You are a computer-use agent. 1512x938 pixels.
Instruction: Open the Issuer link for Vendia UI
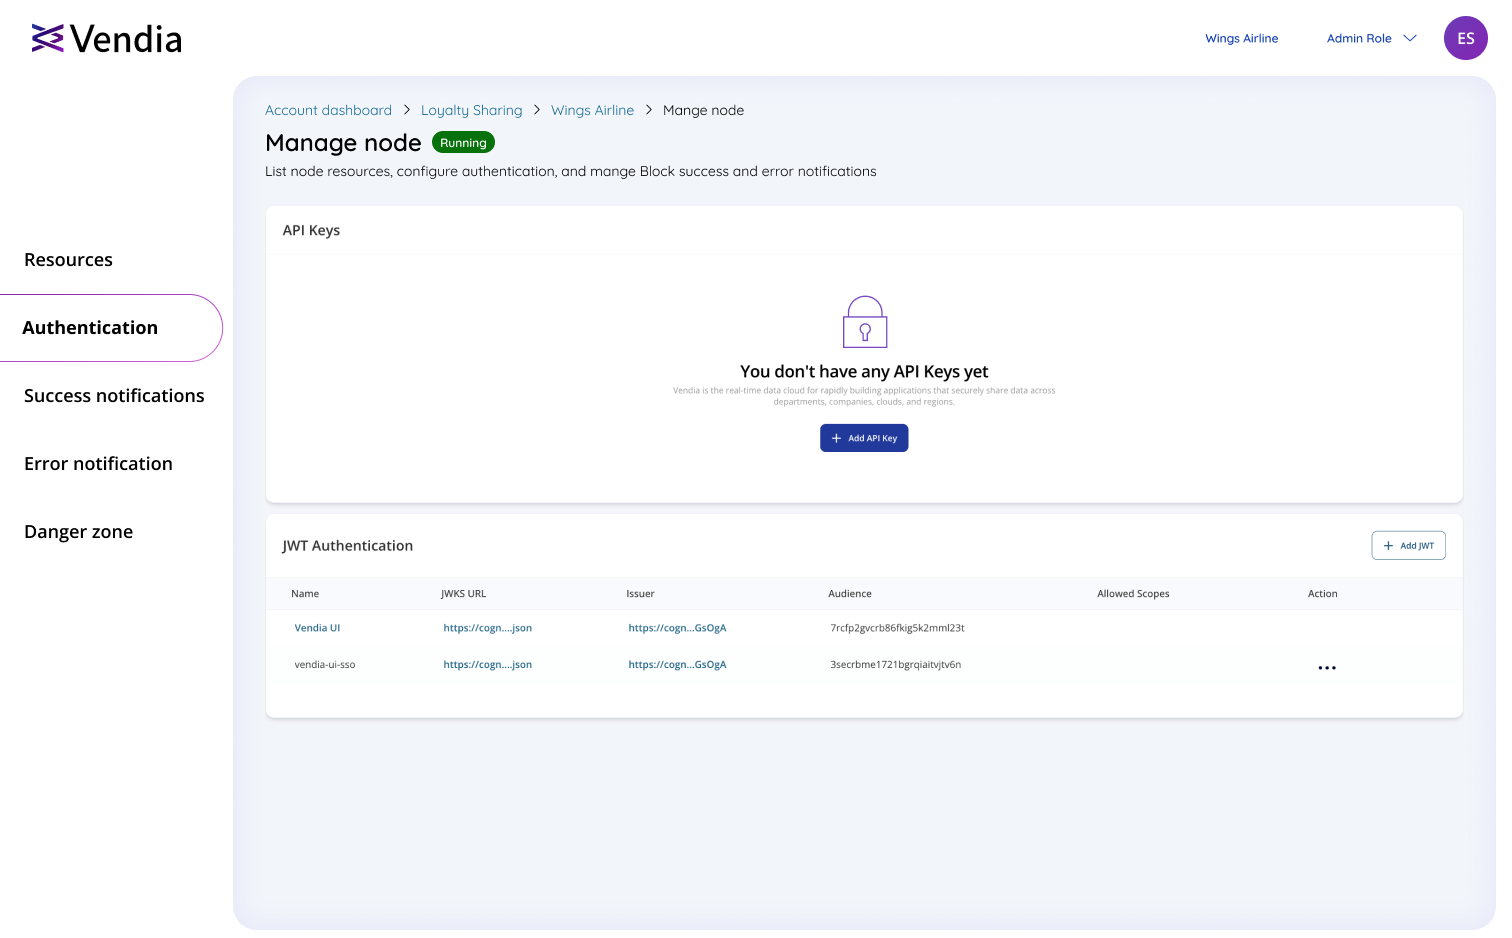[677, 628]
